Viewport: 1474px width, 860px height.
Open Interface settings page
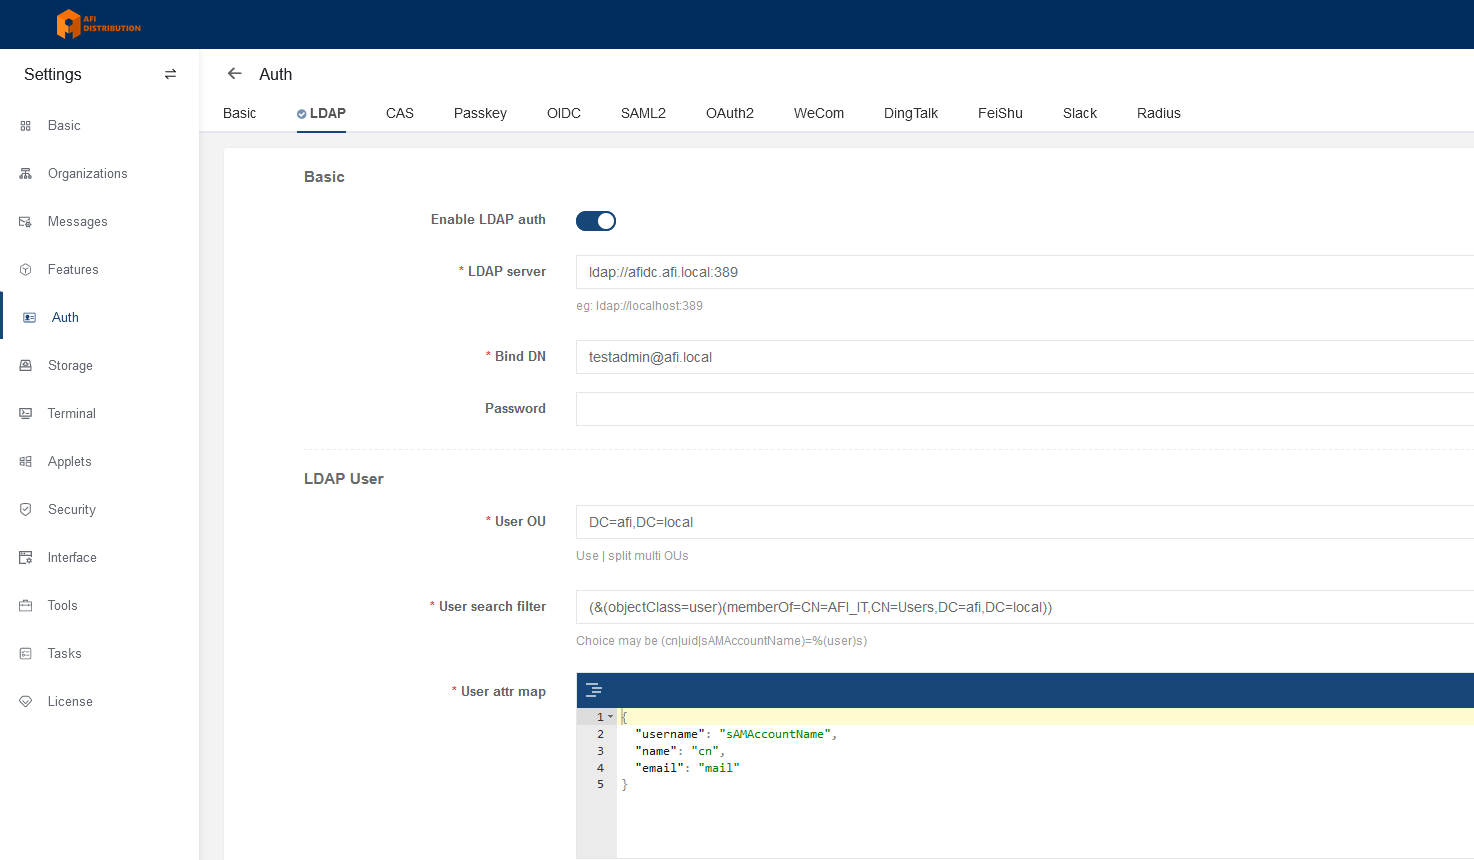72,558
